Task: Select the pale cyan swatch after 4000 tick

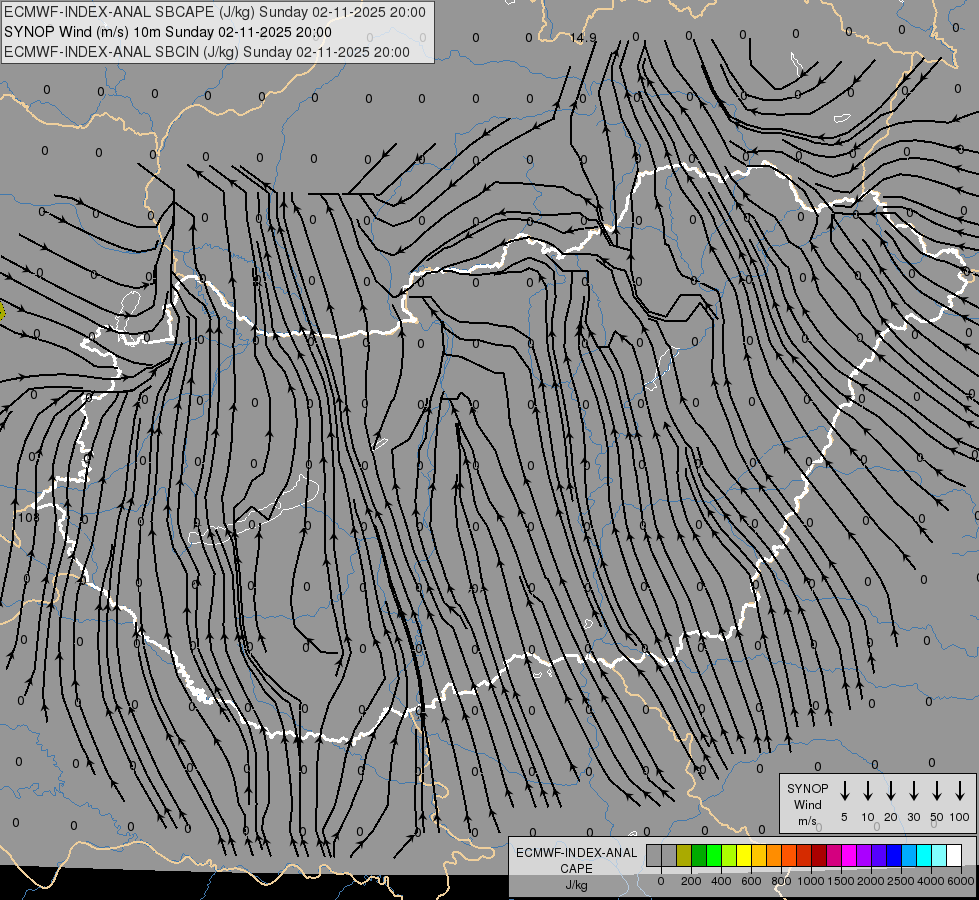Action: [940, 855]
